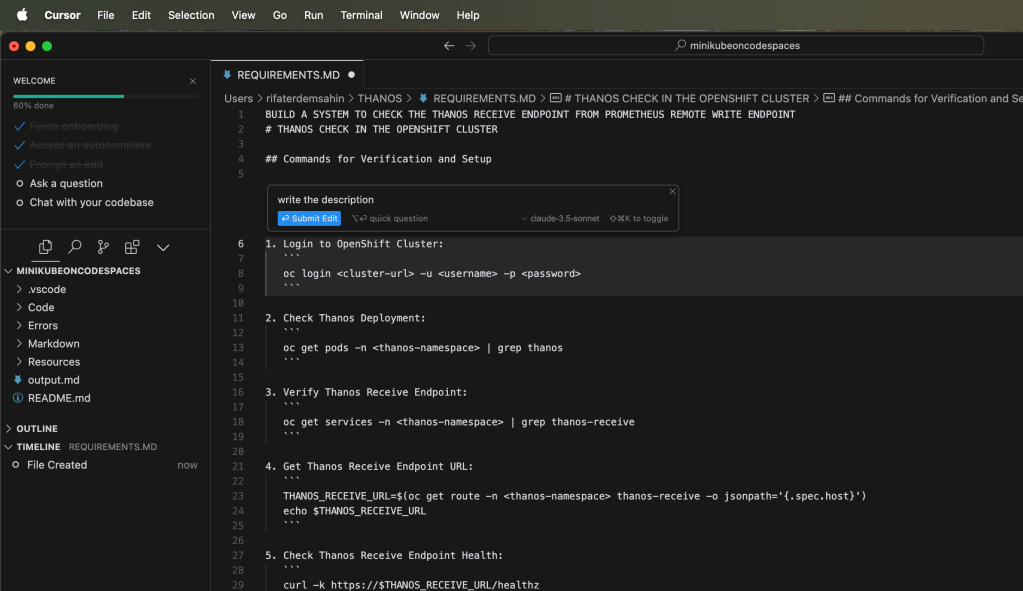Go forward with the right arrow
The height and width of the screenshot is (591, 1023).
470,46
